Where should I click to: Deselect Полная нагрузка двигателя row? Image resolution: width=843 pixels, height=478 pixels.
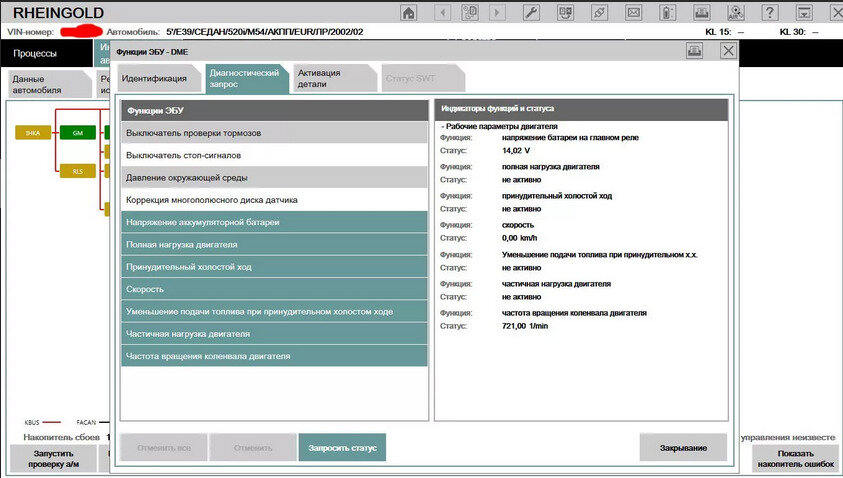274,245
